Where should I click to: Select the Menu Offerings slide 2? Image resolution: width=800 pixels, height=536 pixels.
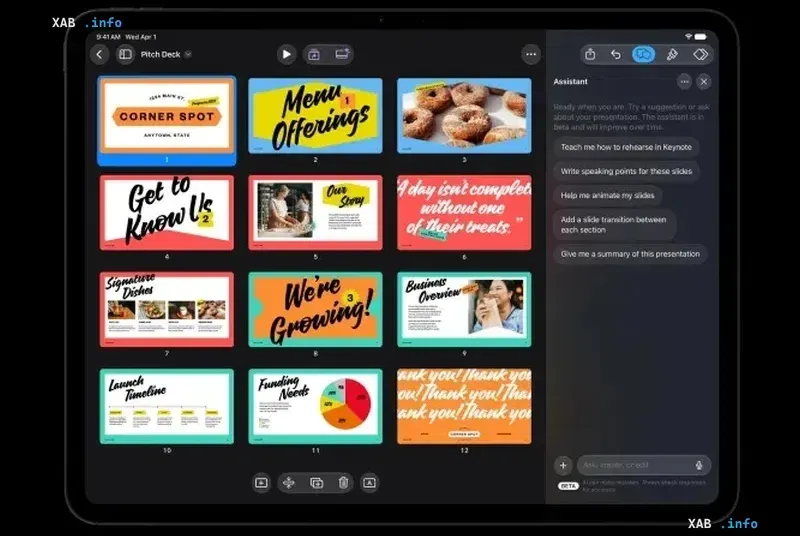coord(315,116)
